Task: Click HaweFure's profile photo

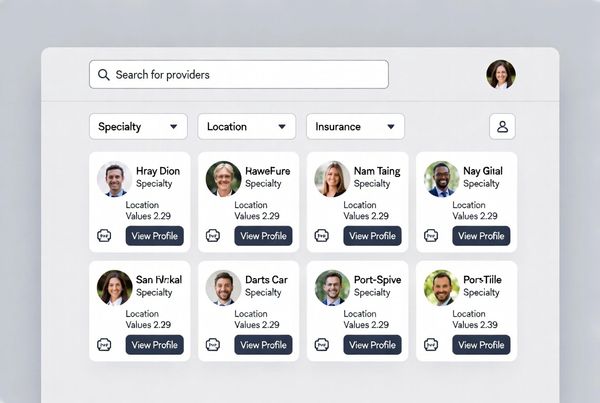Action: [223, 179]
